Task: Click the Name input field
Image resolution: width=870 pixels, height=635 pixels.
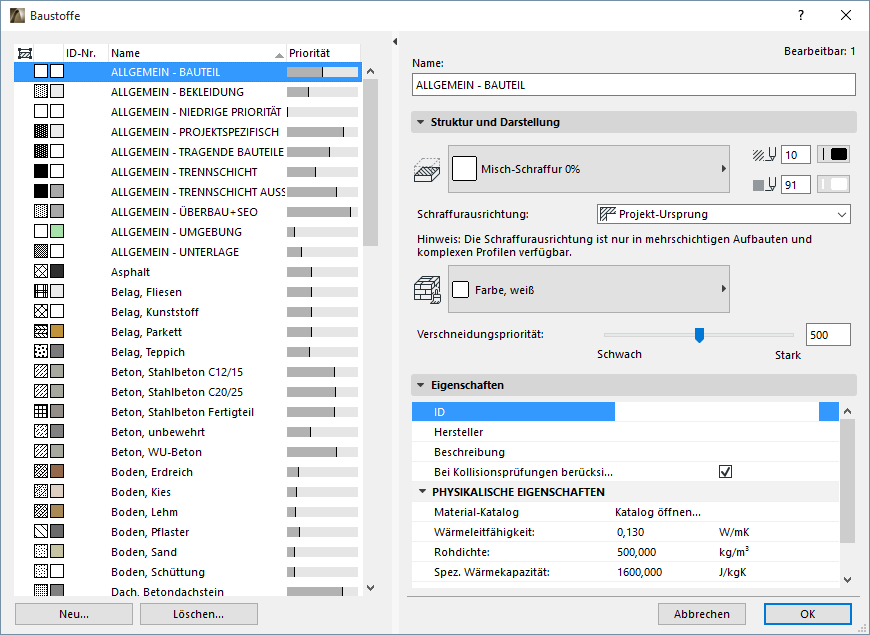Action: (x=634, y=85)
